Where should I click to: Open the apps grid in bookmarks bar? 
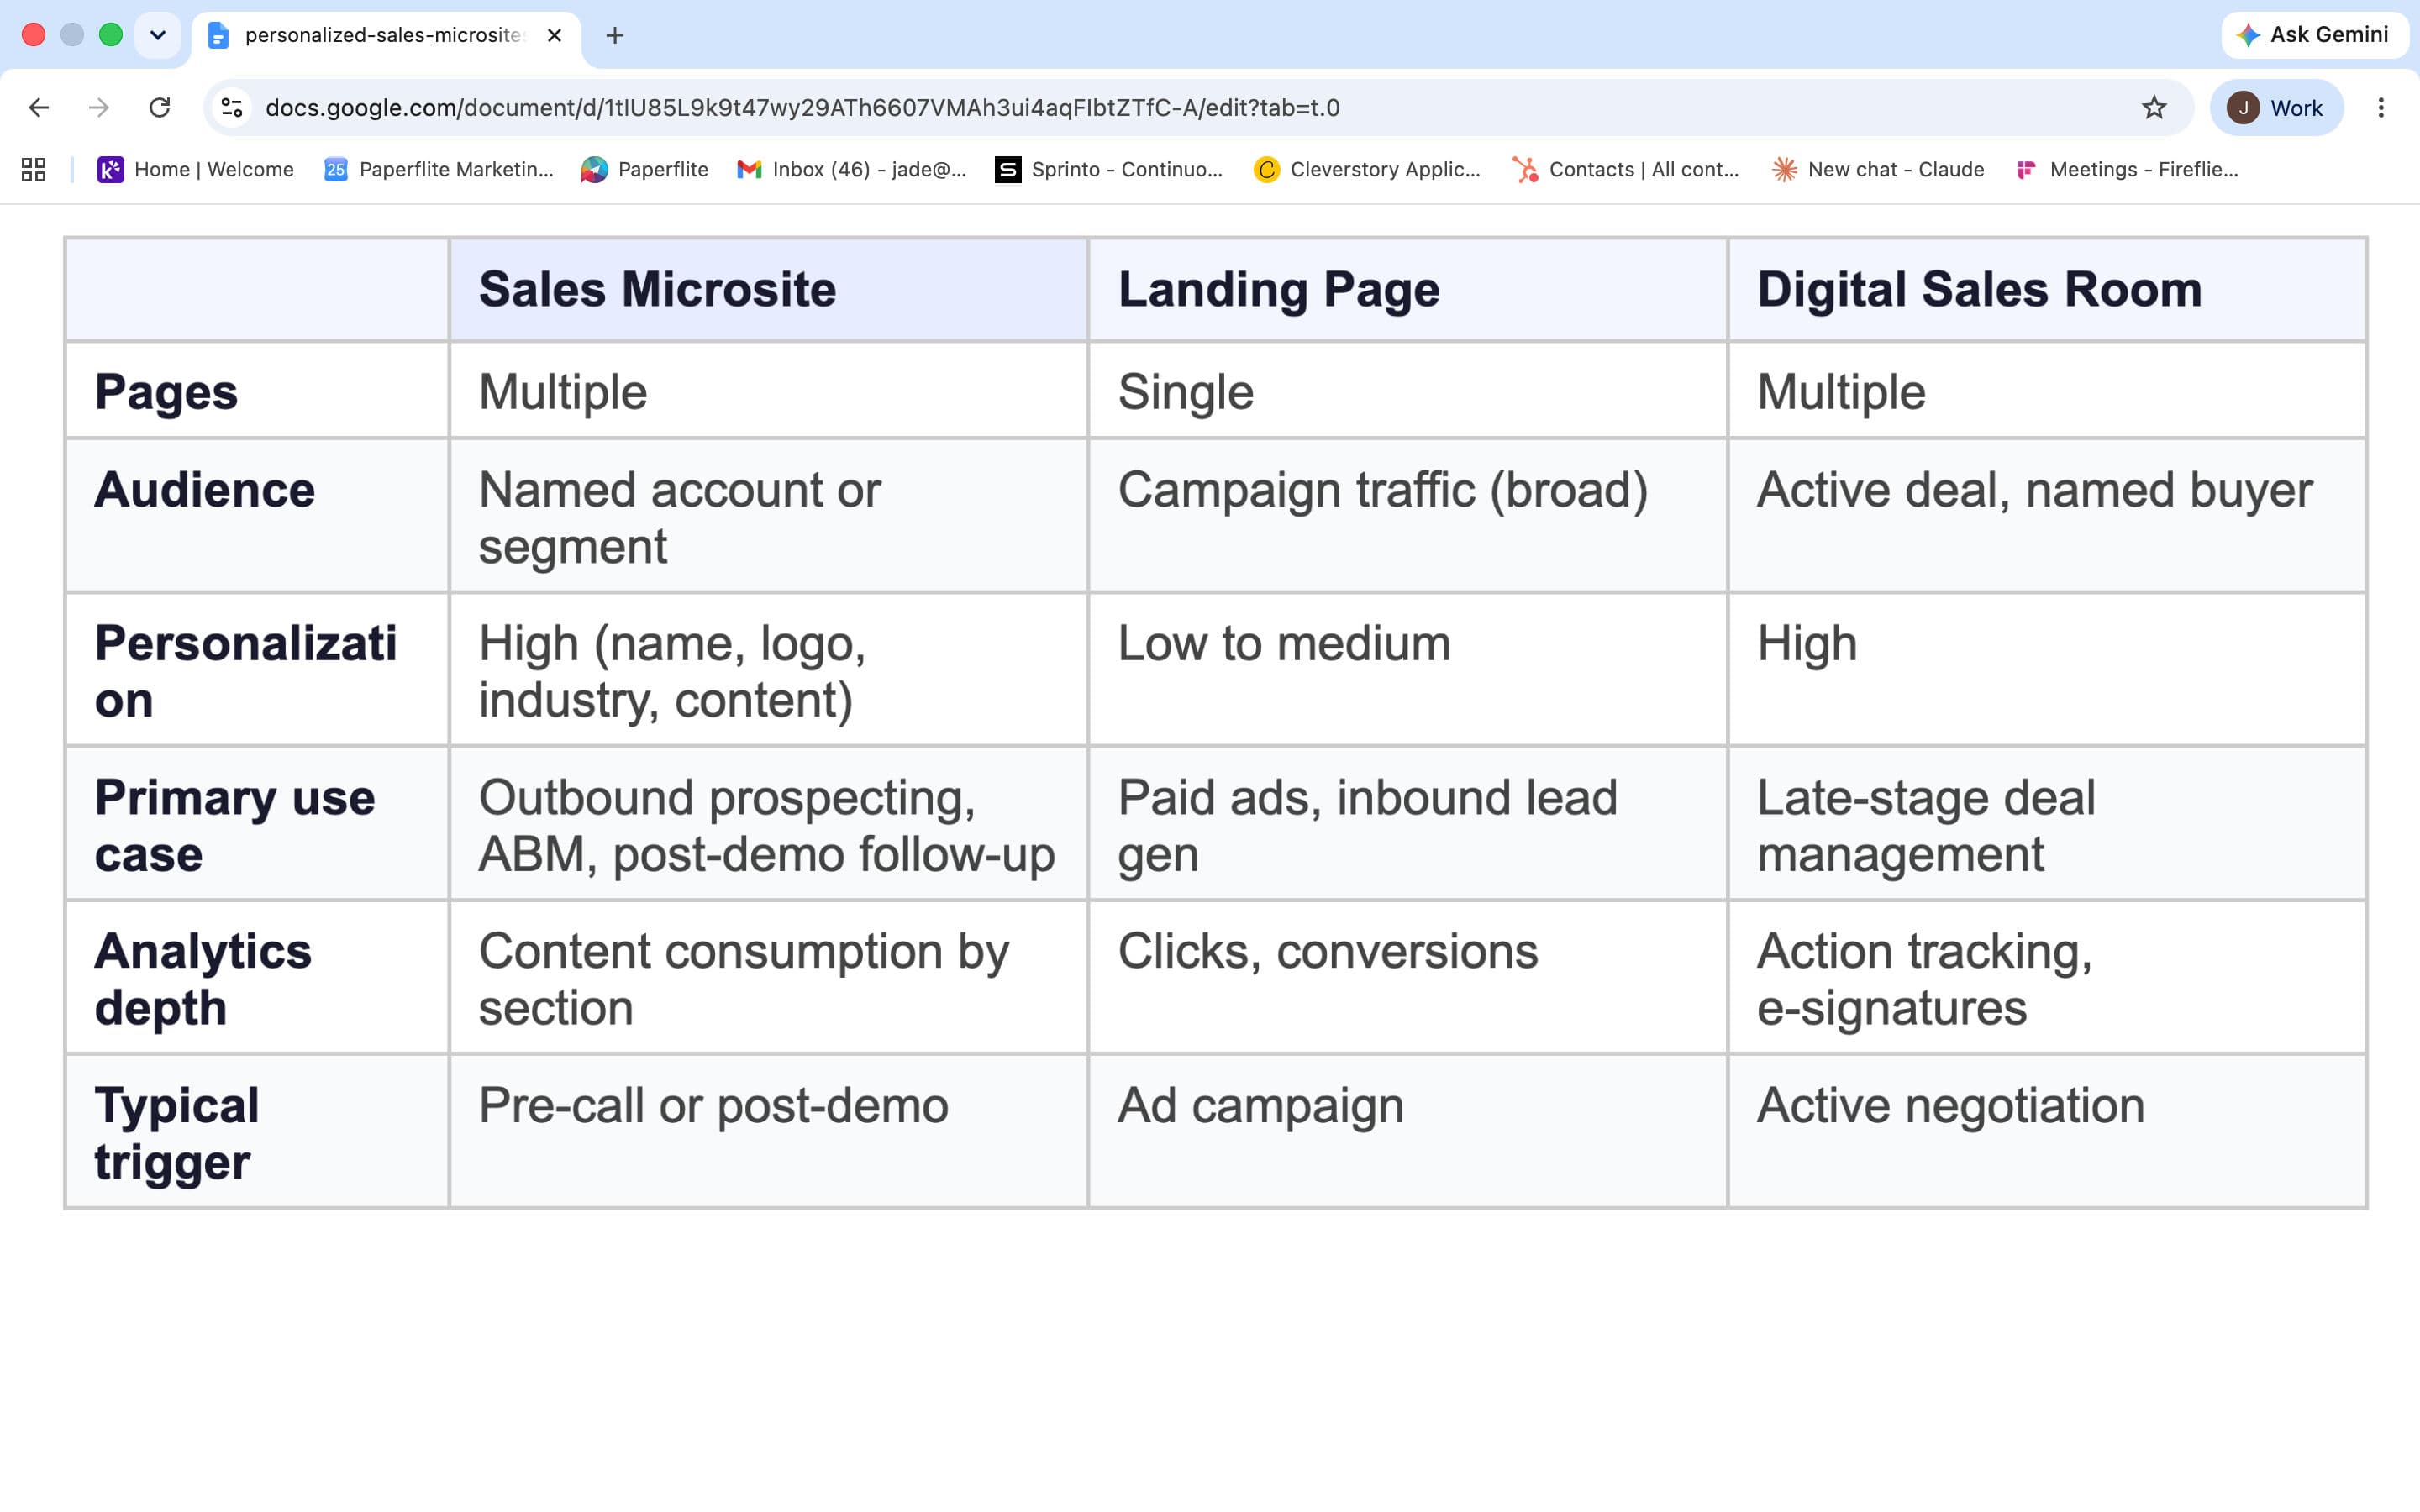34,170
